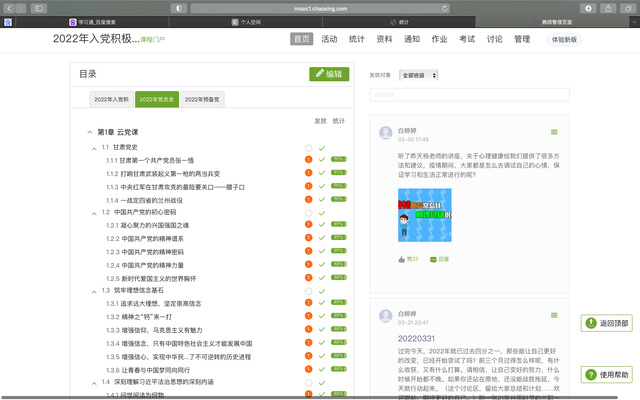
Task: Click the 使用帮助 button
Action: pyautogui.click(x=607, y=374)
